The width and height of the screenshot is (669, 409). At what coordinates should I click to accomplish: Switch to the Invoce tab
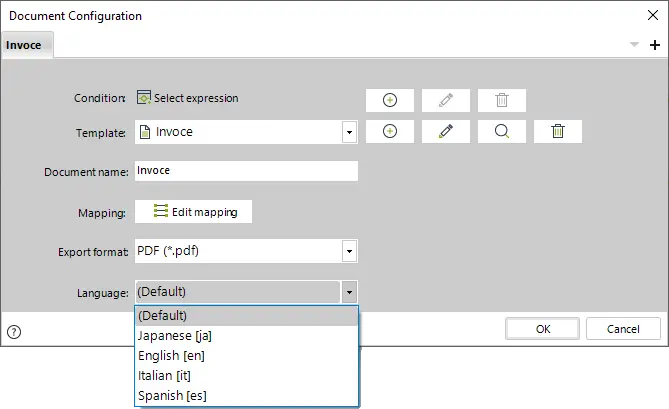click(27, 45)
